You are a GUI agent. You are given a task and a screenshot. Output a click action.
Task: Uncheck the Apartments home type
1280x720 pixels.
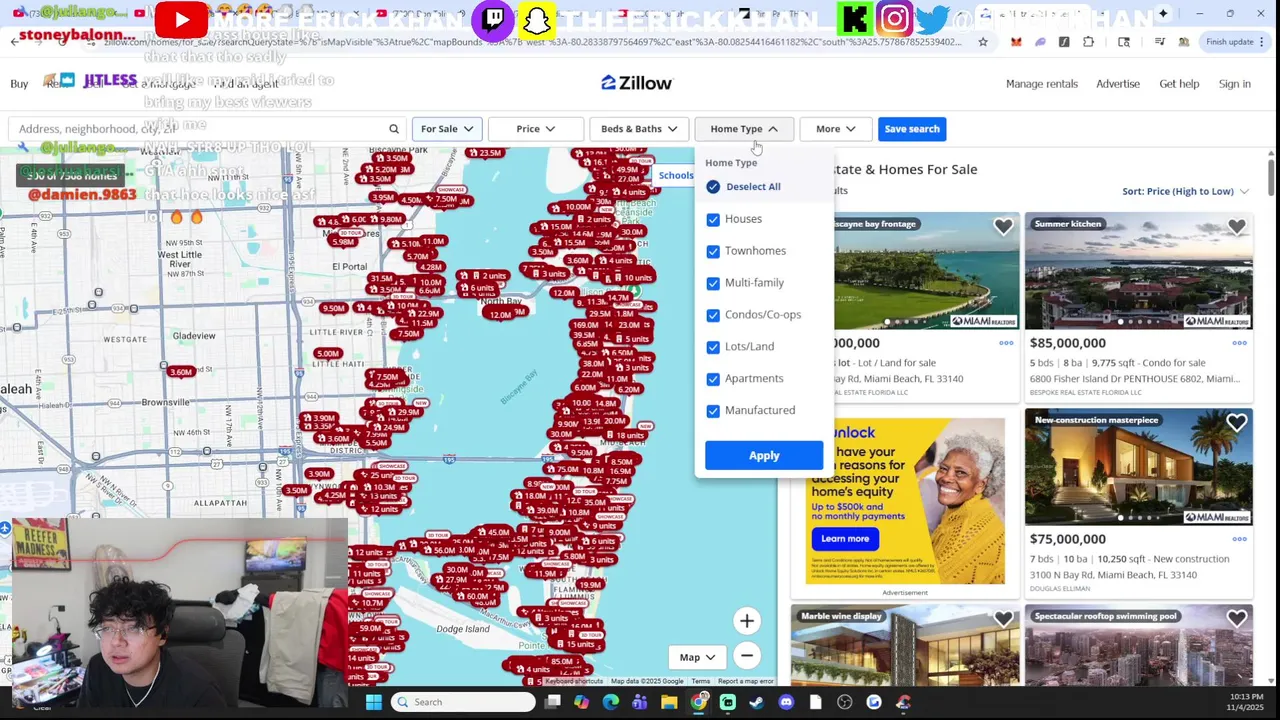click(713, 379)
